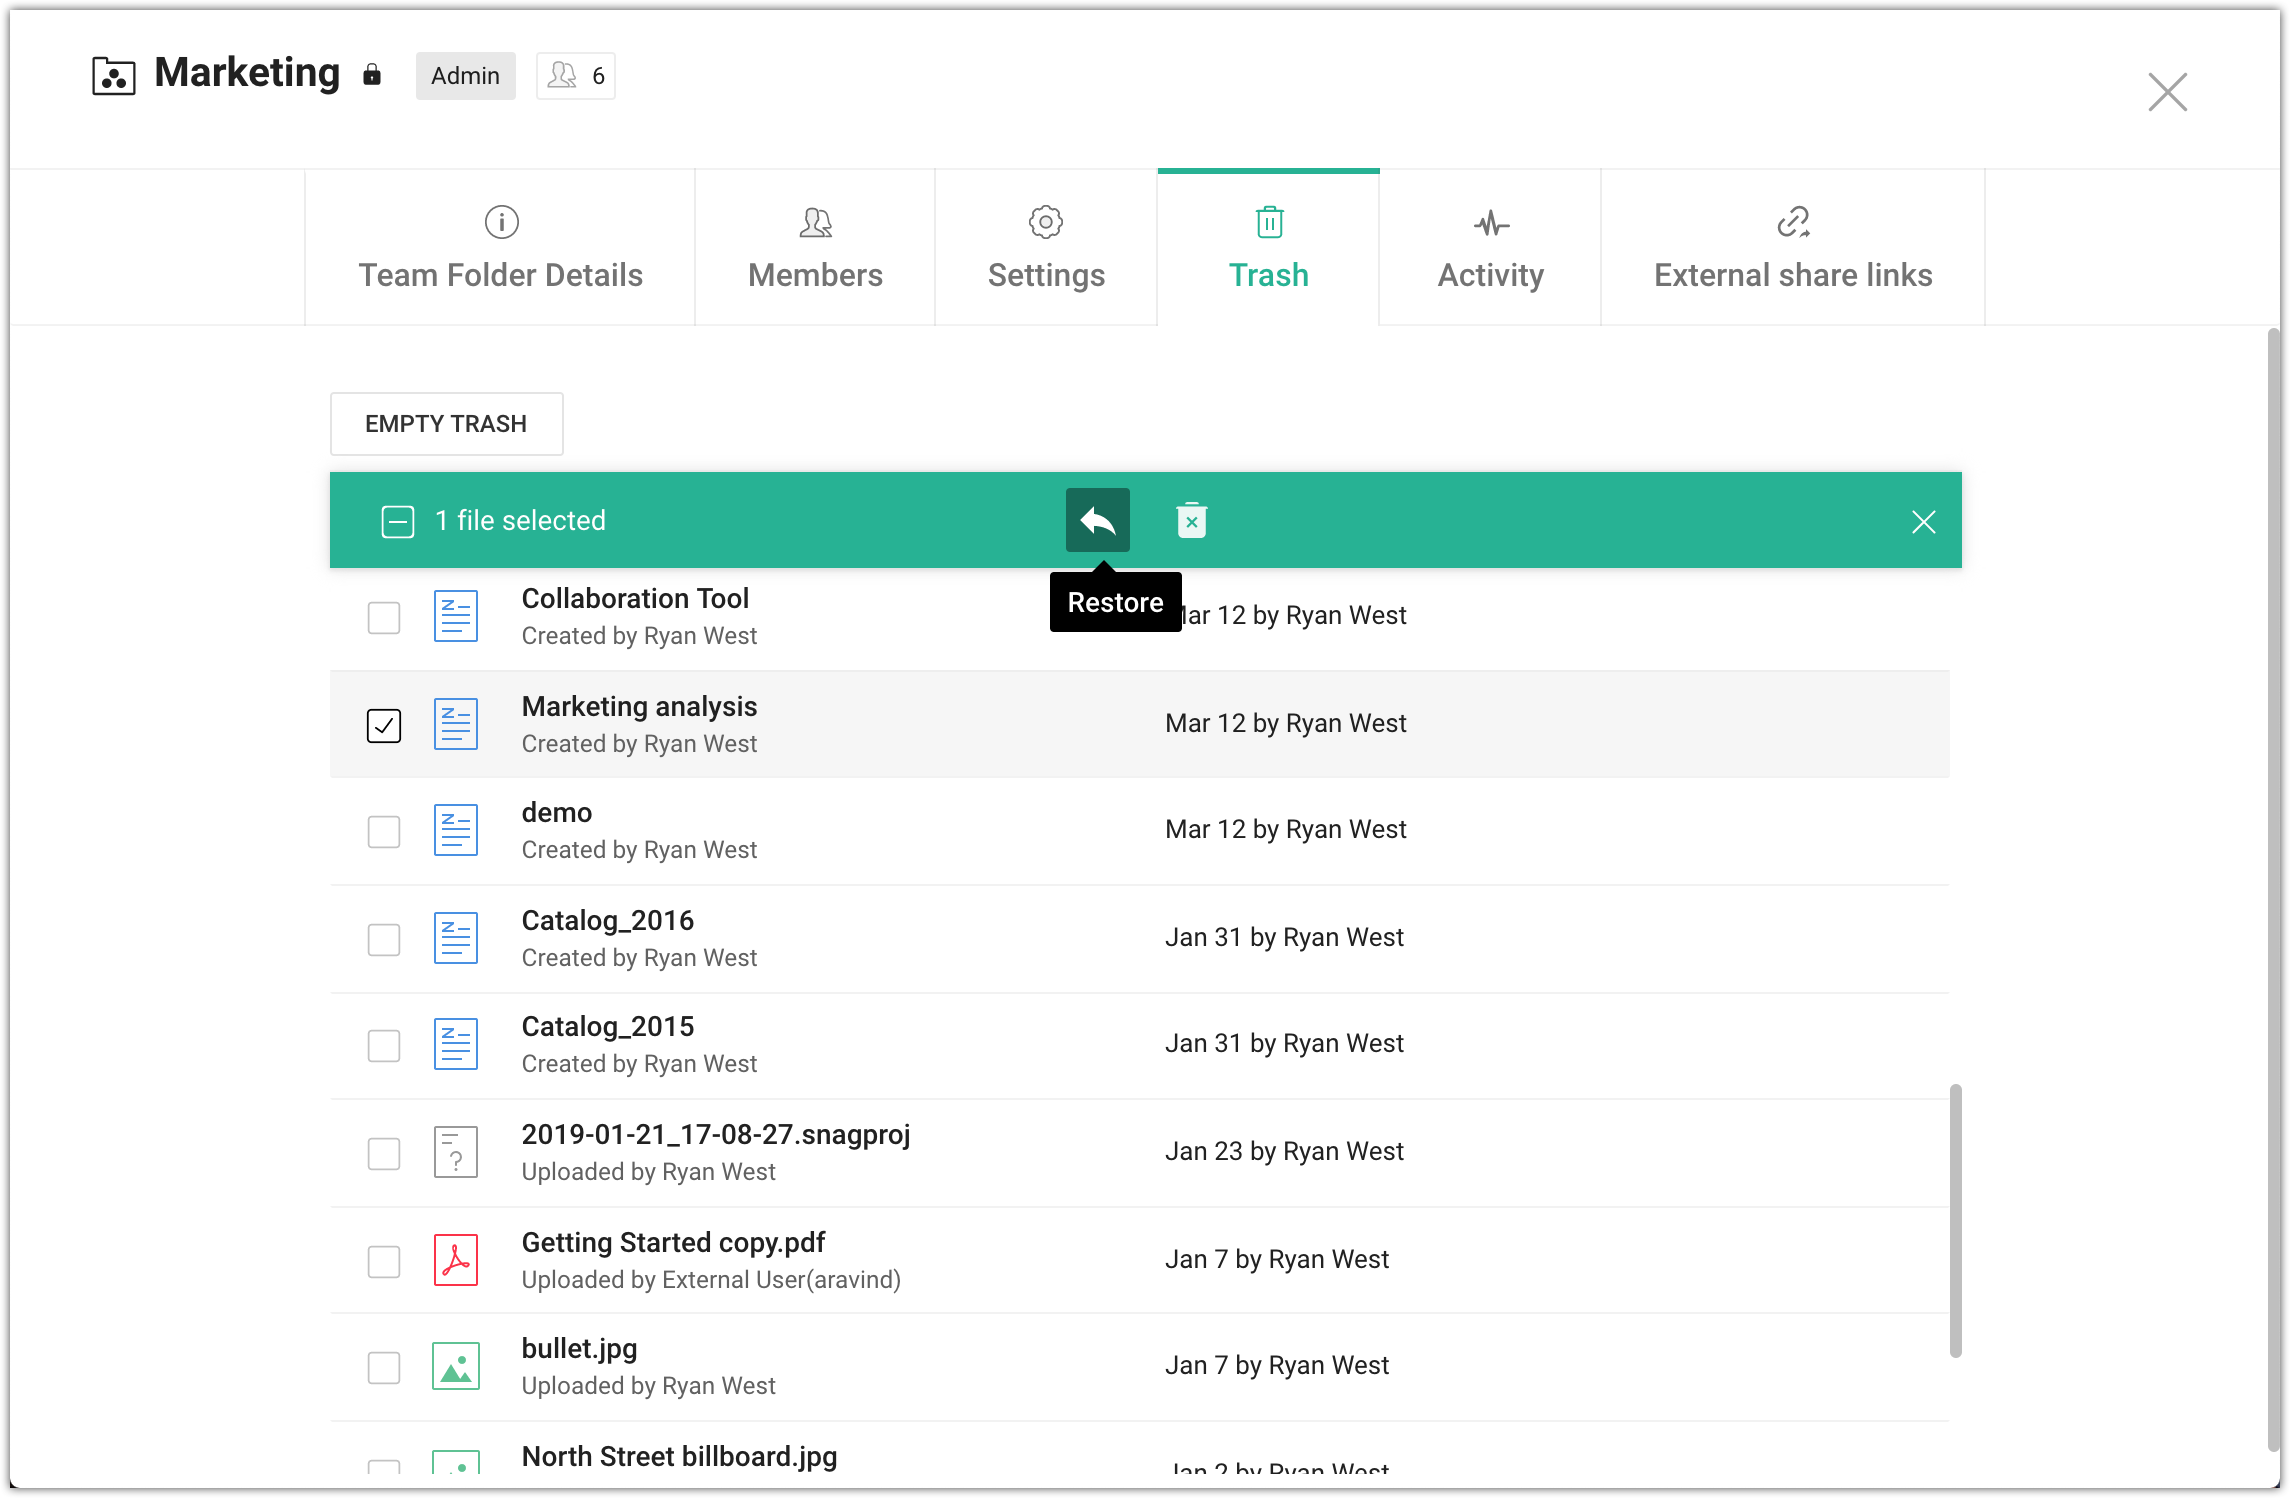The width and height of the screenshot is (2290, 1498).
Task: Switch to the Members tab
Action: 815,248
